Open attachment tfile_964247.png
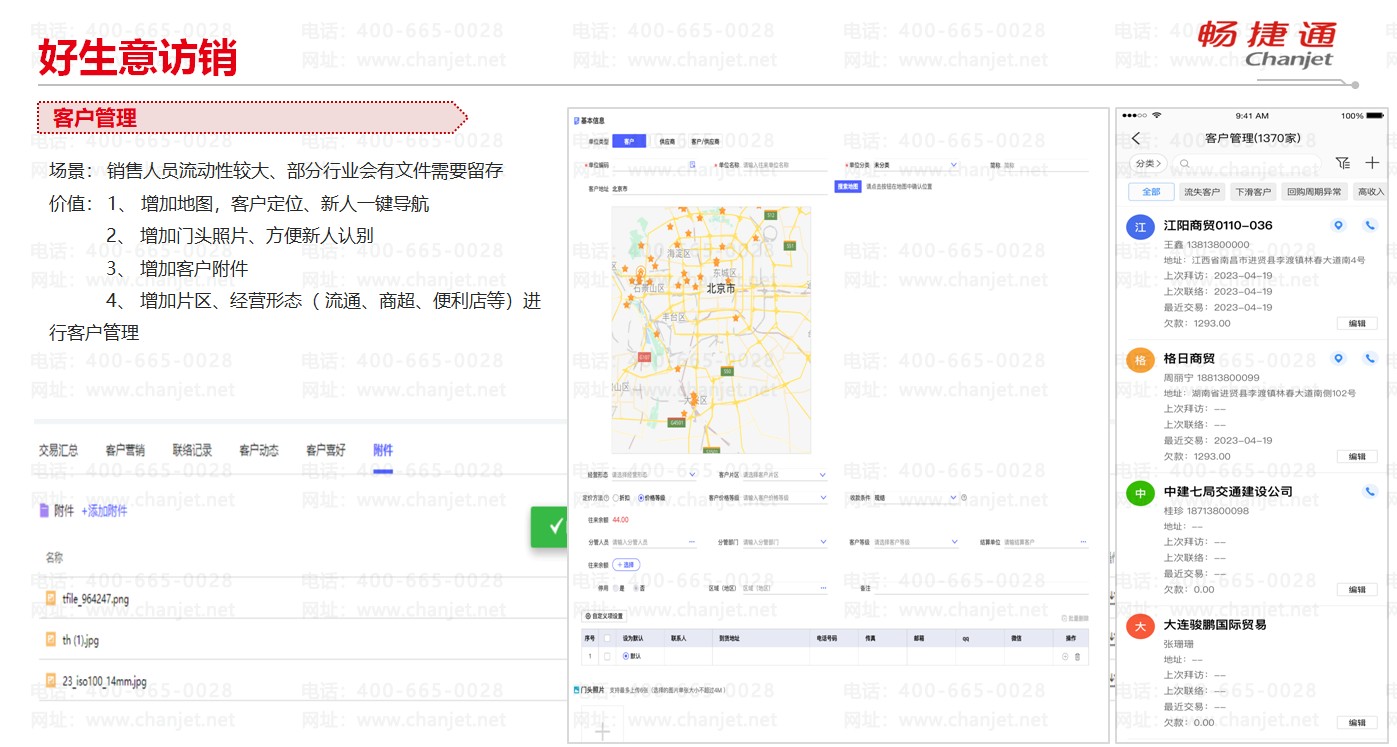The image size is (1397, 747). click(x=95, y=600)
